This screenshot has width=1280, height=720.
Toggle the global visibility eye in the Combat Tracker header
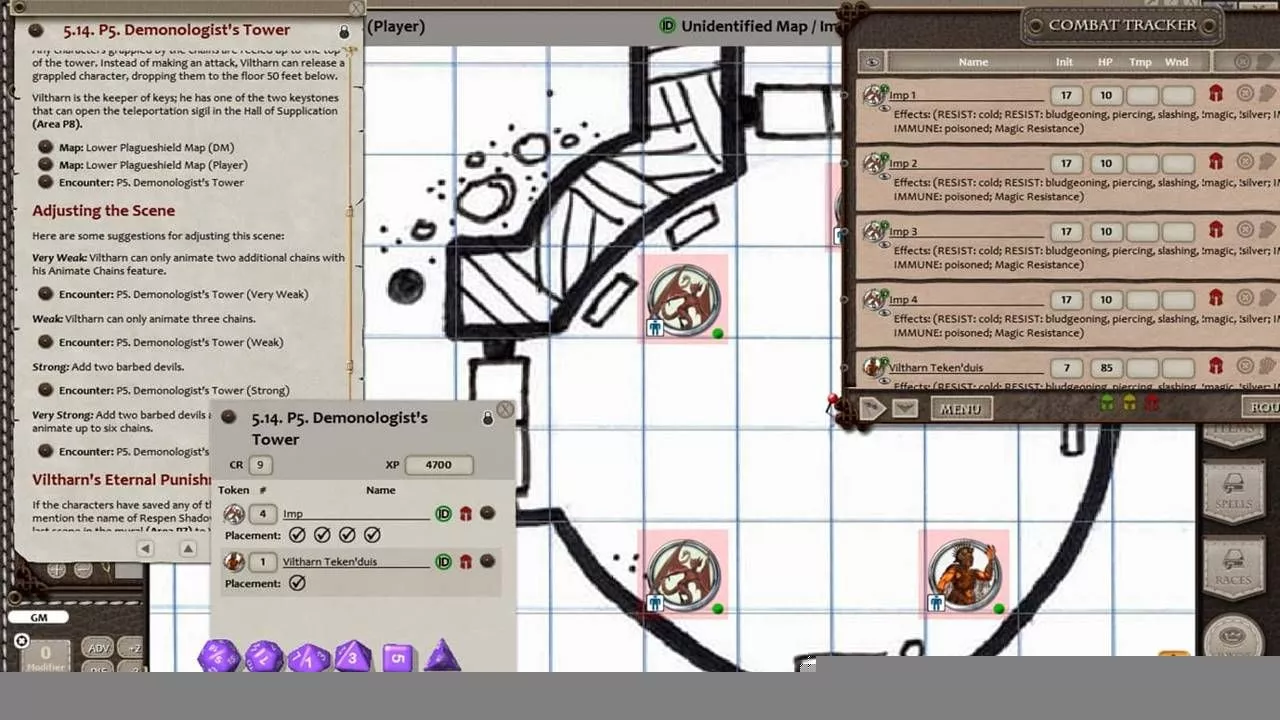click(872, 62)
